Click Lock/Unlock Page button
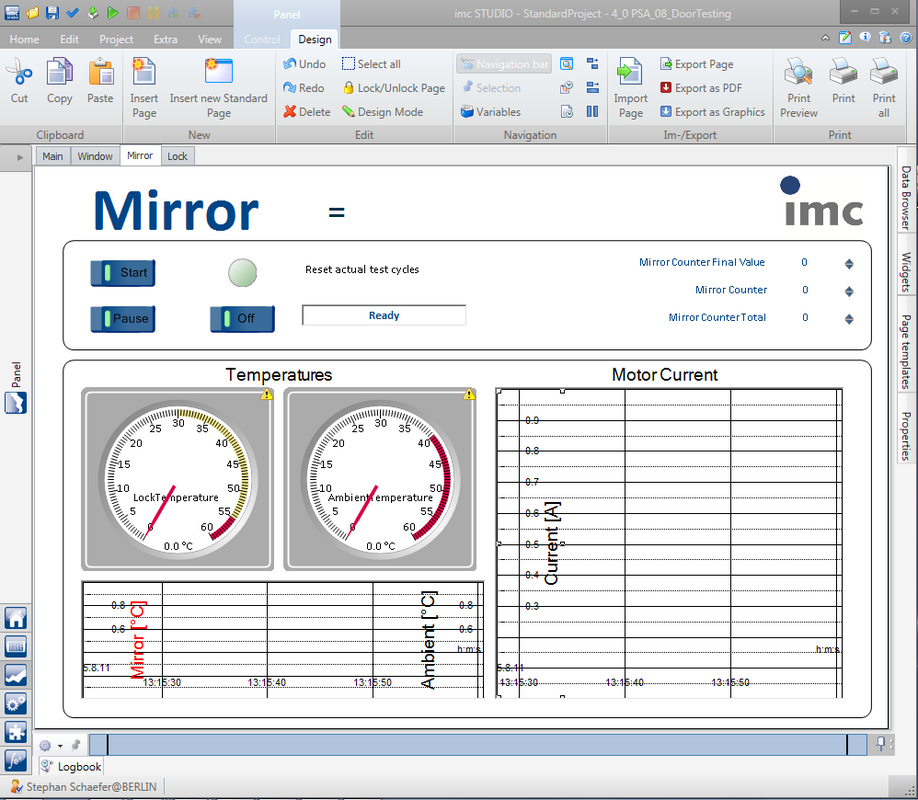Image resolution: width=918 pixels, height=800 pixels. pos(394,88)
